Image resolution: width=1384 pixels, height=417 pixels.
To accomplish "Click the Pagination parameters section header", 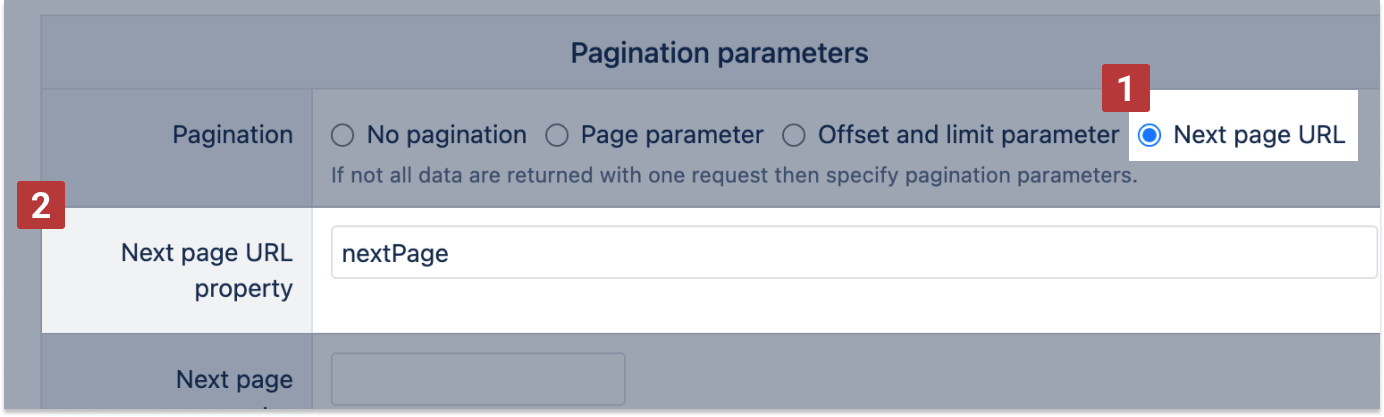I will (719, 53).
